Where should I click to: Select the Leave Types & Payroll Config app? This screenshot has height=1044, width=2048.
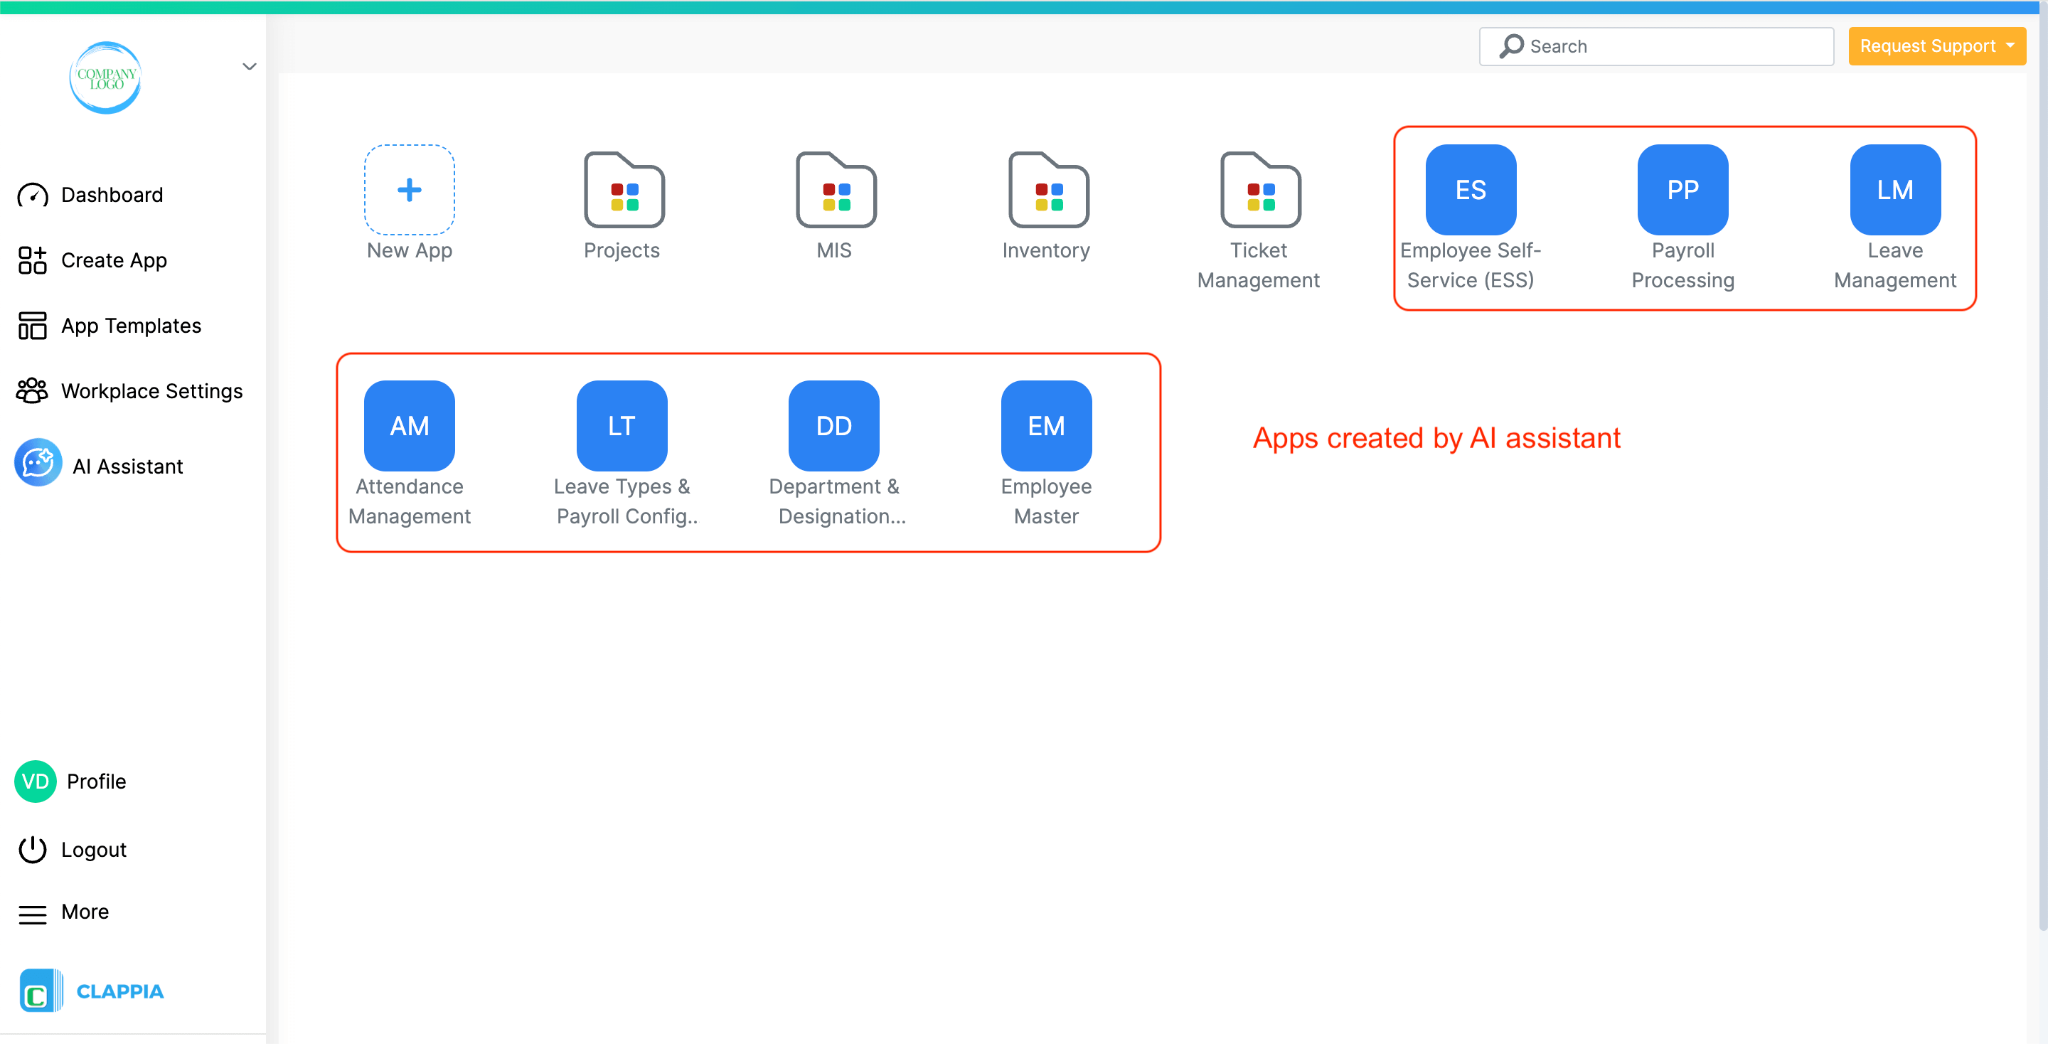[x=621, y=425]
